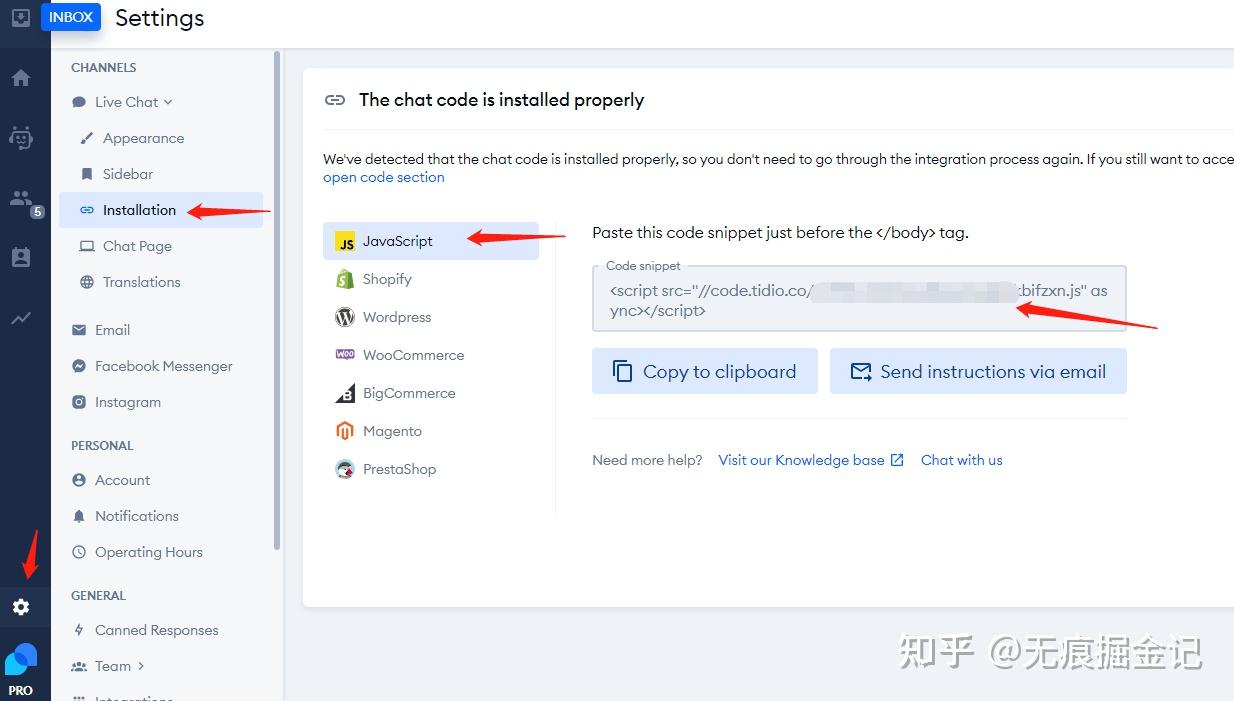
Task: Click the Chat with us link
Action: (961, 460)
